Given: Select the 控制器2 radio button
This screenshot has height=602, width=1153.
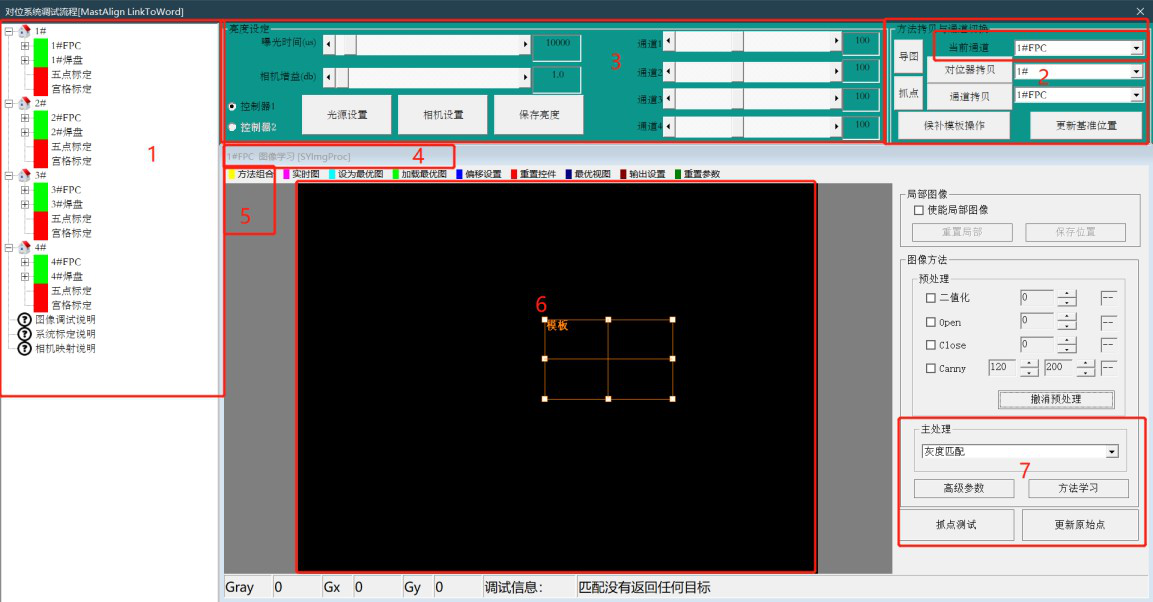Looking at the screenshot, I should (x=233, y=127).
